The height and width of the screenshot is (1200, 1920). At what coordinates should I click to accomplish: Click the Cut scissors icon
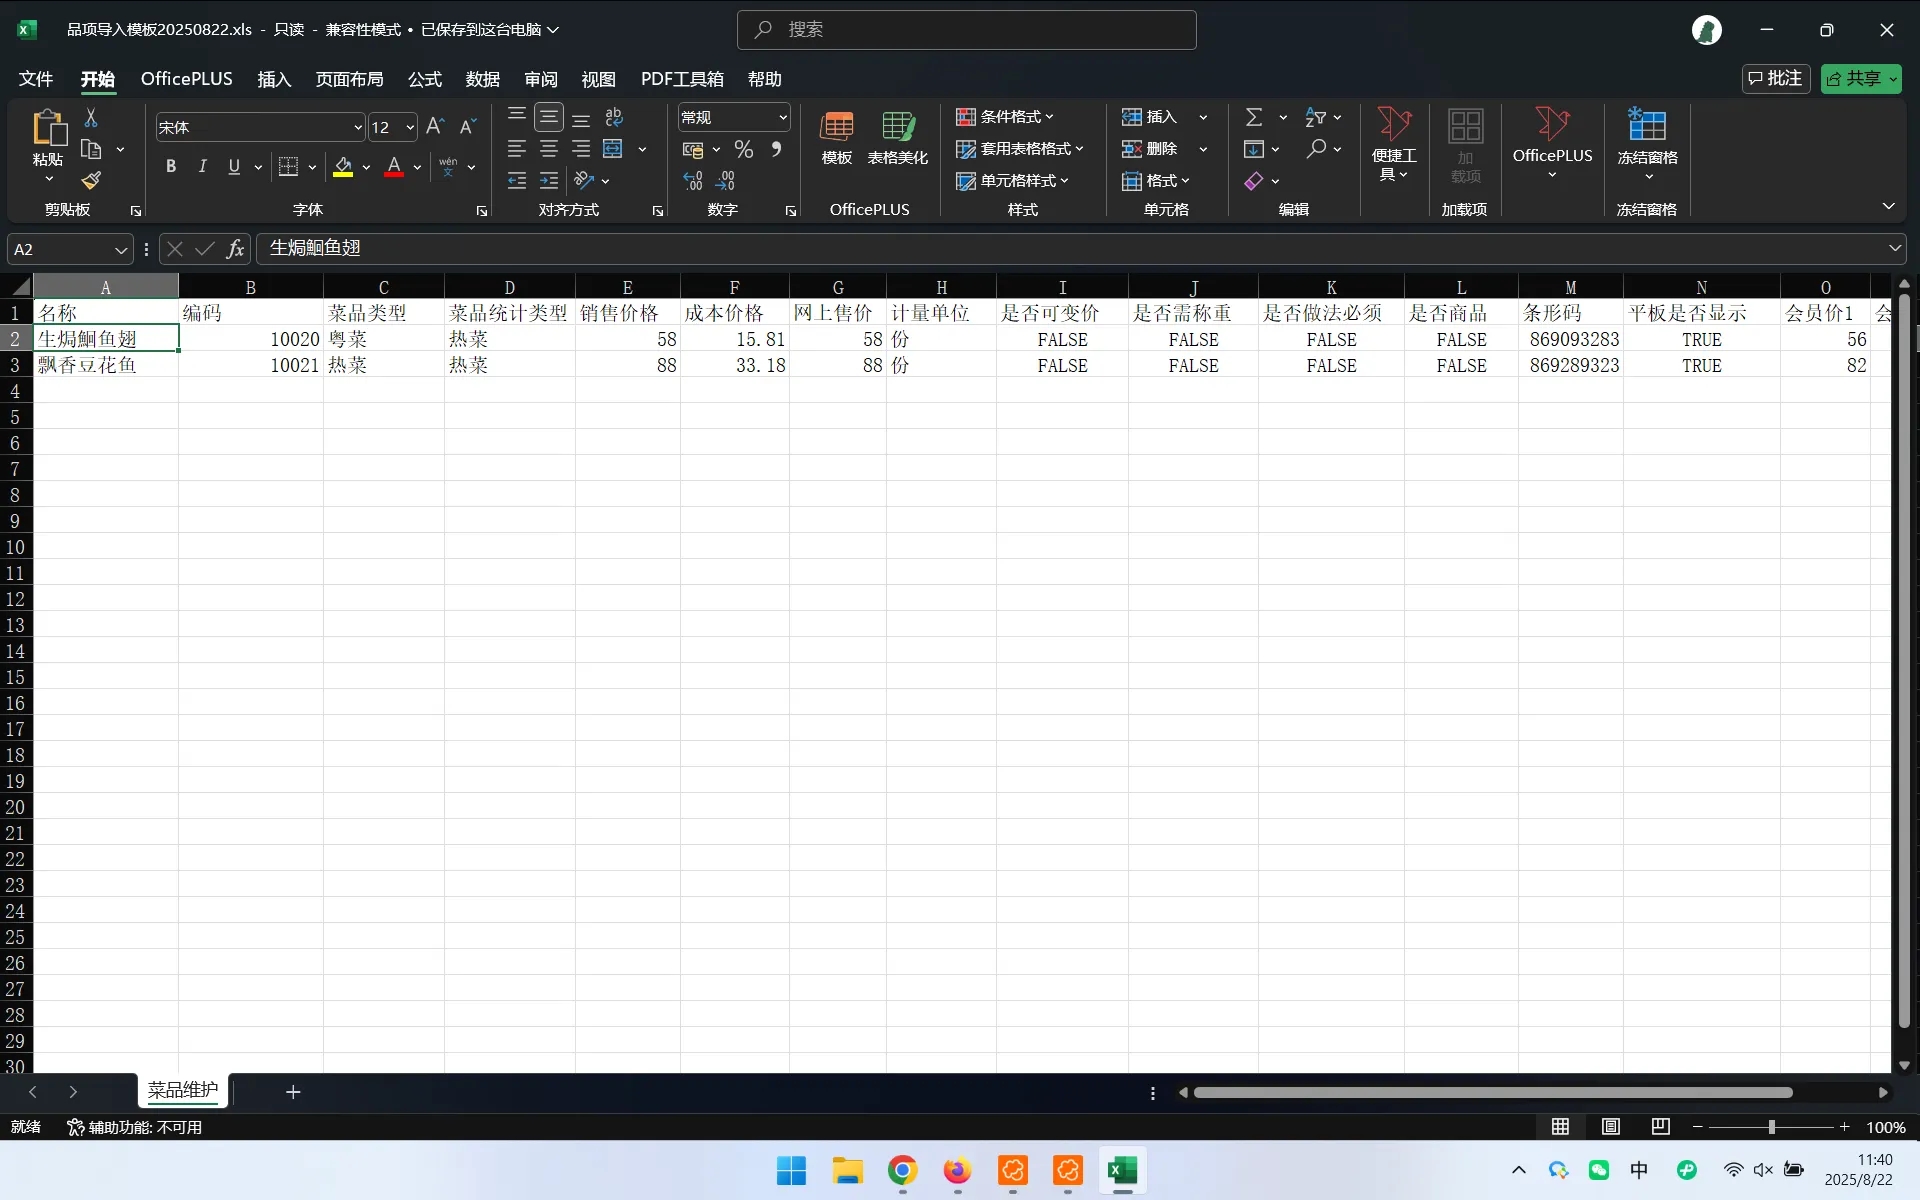(91, 118)
